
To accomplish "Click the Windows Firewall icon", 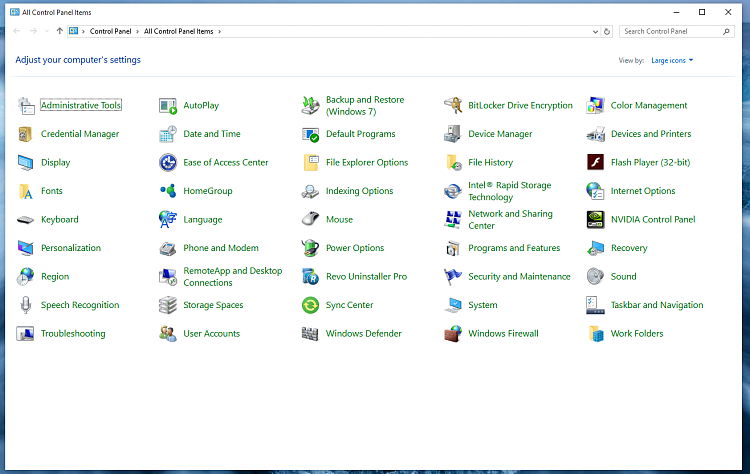I will coord(453,334).
